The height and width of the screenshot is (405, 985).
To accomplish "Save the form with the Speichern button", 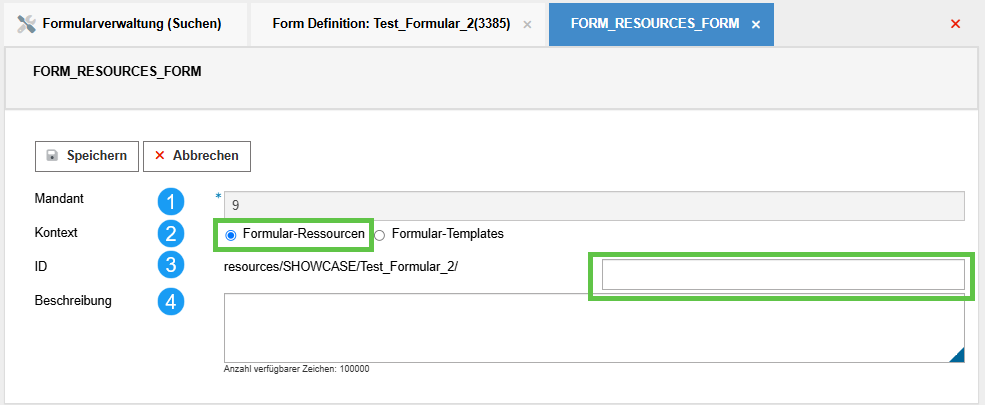I will (86, 156).
